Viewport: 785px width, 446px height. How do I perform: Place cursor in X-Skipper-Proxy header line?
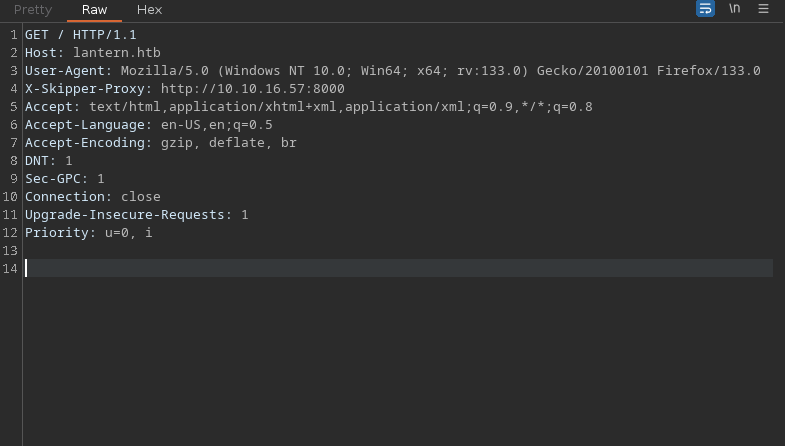pyautogui.click(x=185, y=89)
